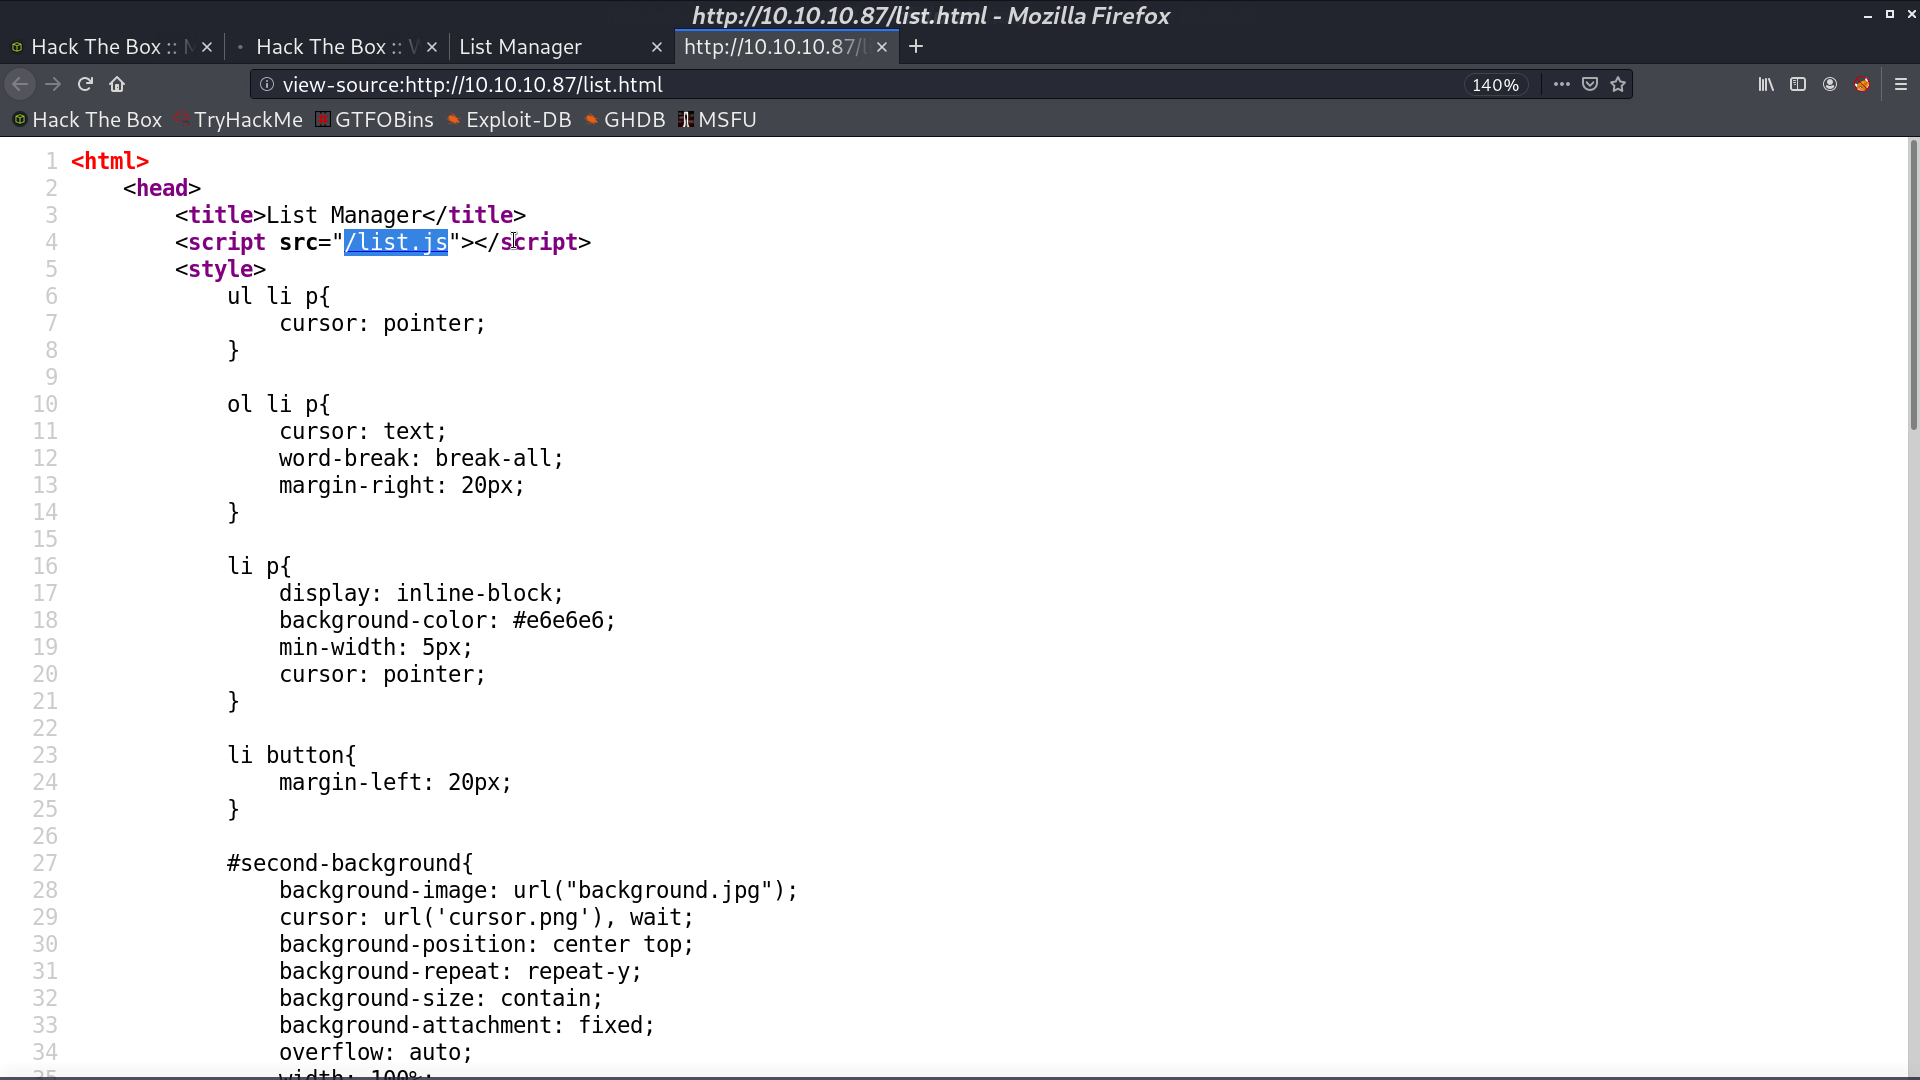Click 'cursor: url('cursor.png'), wait;' line
The image size is (1920, 1080).
click(486, 917)
